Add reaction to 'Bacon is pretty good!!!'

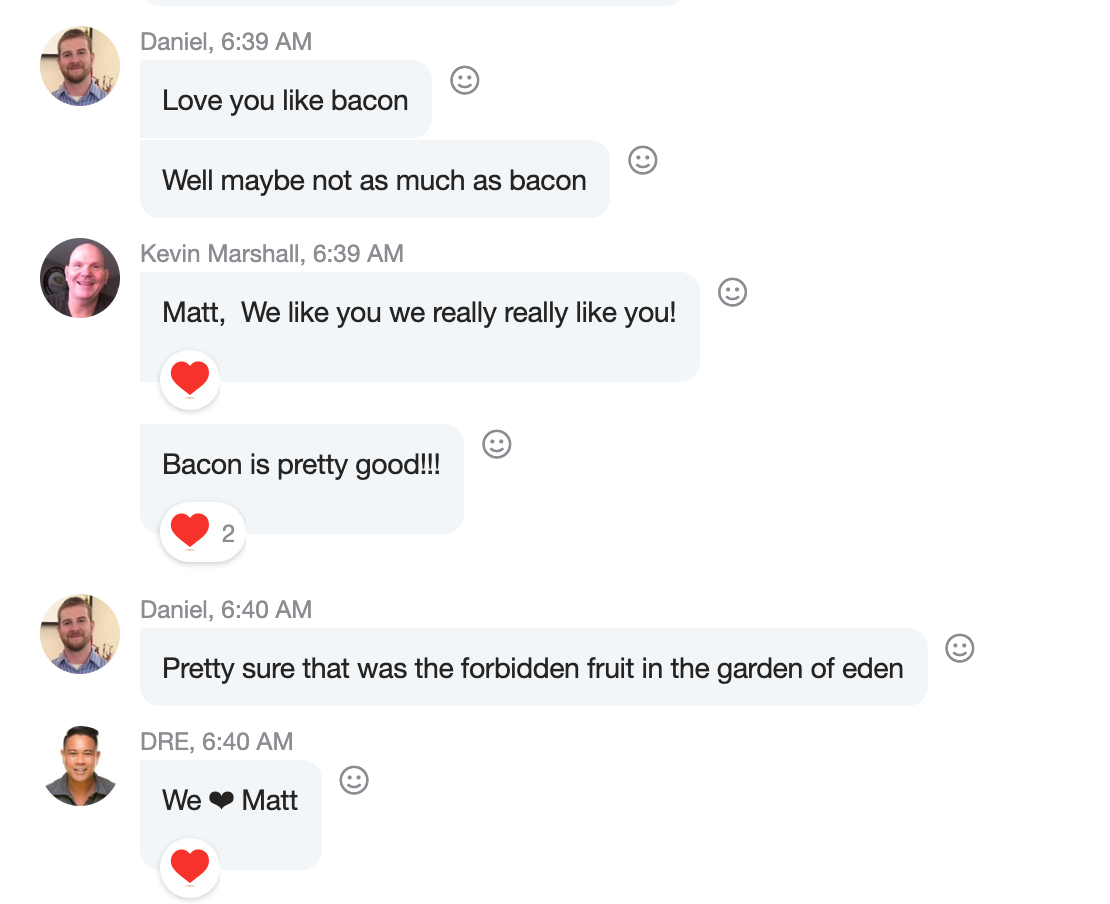pyautogui.click(x=497, y=444)
